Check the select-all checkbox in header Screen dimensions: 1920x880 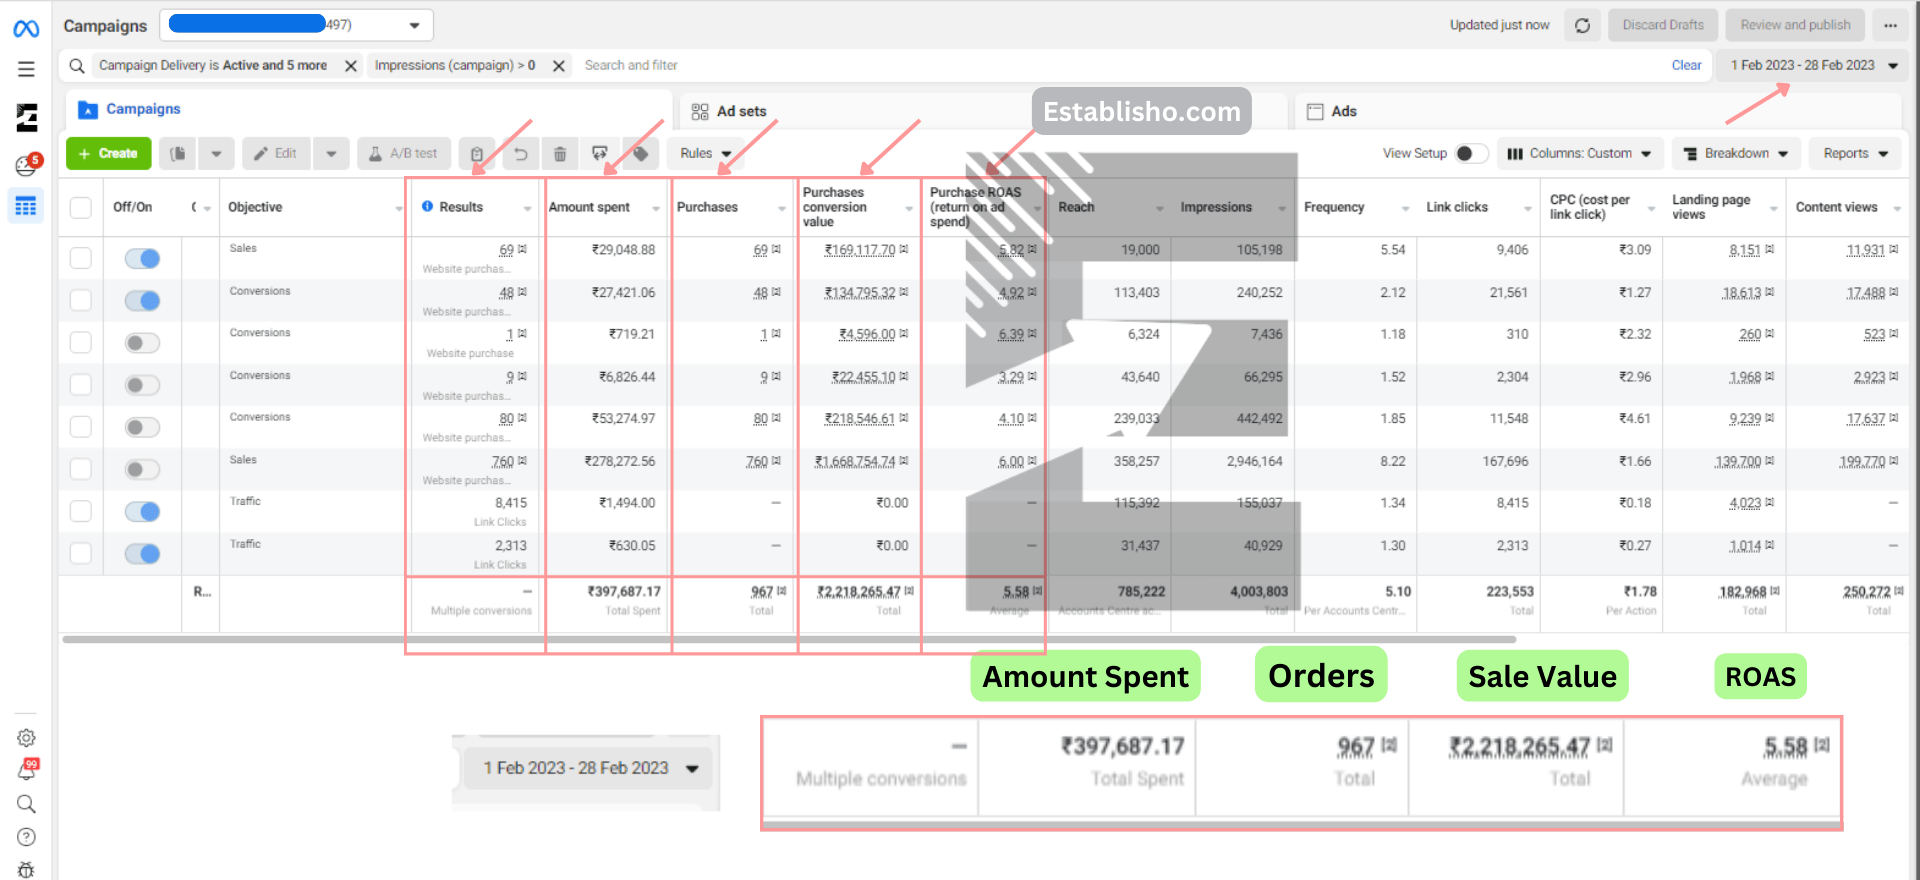coord(81,207)
